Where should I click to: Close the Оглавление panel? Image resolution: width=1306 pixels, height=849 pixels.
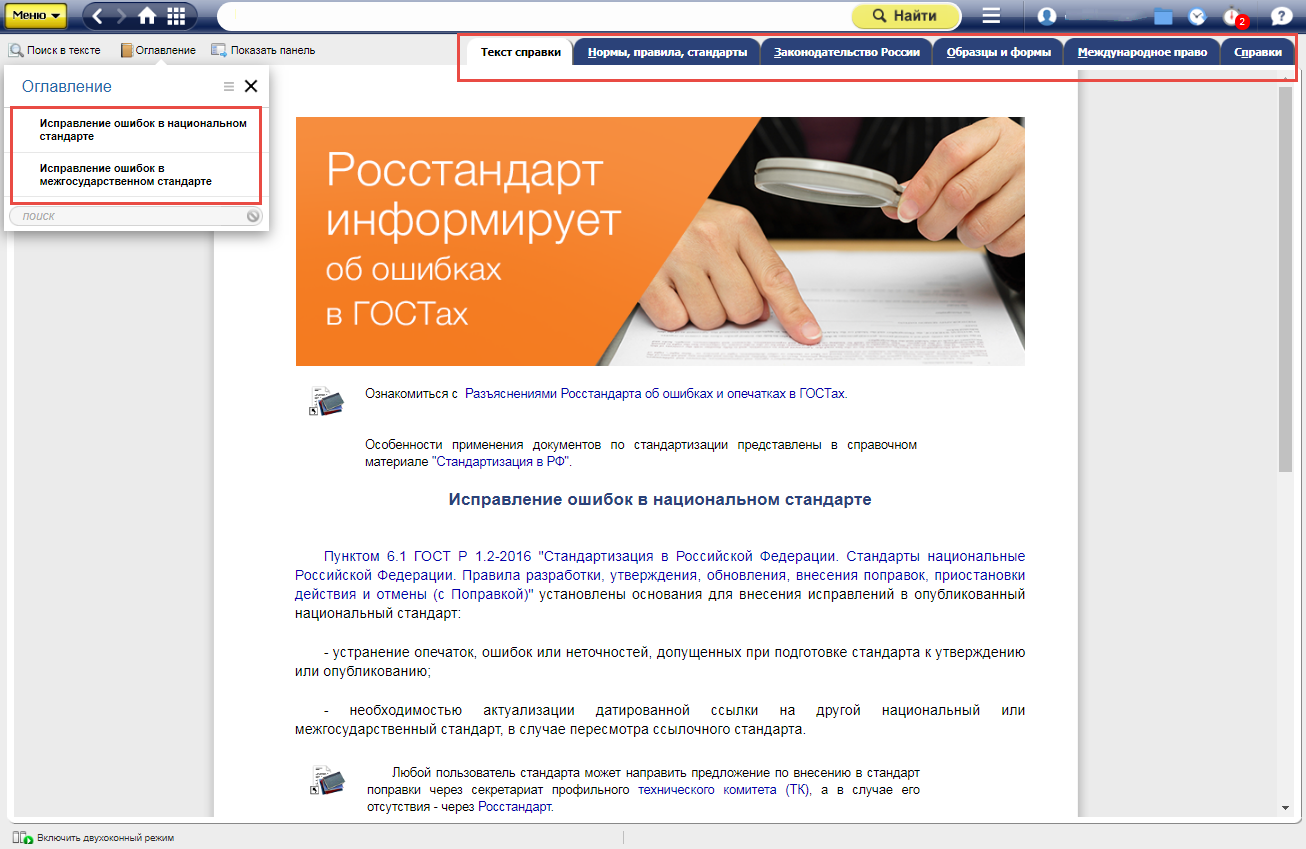point(251,87)
